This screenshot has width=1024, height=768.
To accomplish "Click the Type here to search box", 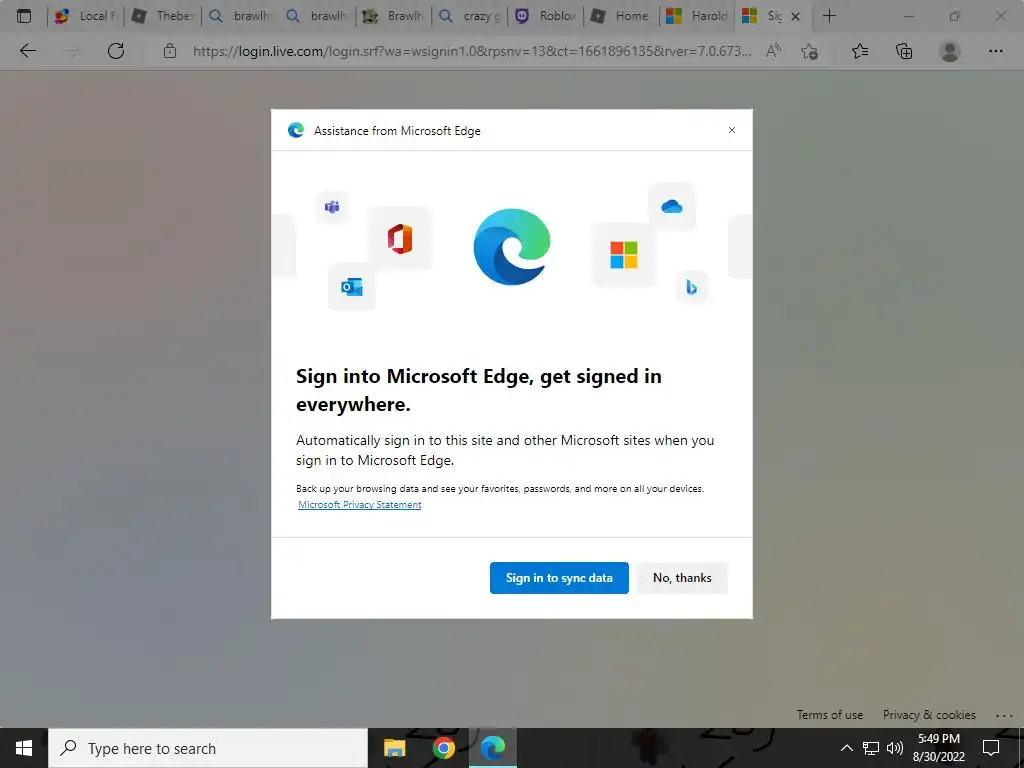I will tap(208, 748).
